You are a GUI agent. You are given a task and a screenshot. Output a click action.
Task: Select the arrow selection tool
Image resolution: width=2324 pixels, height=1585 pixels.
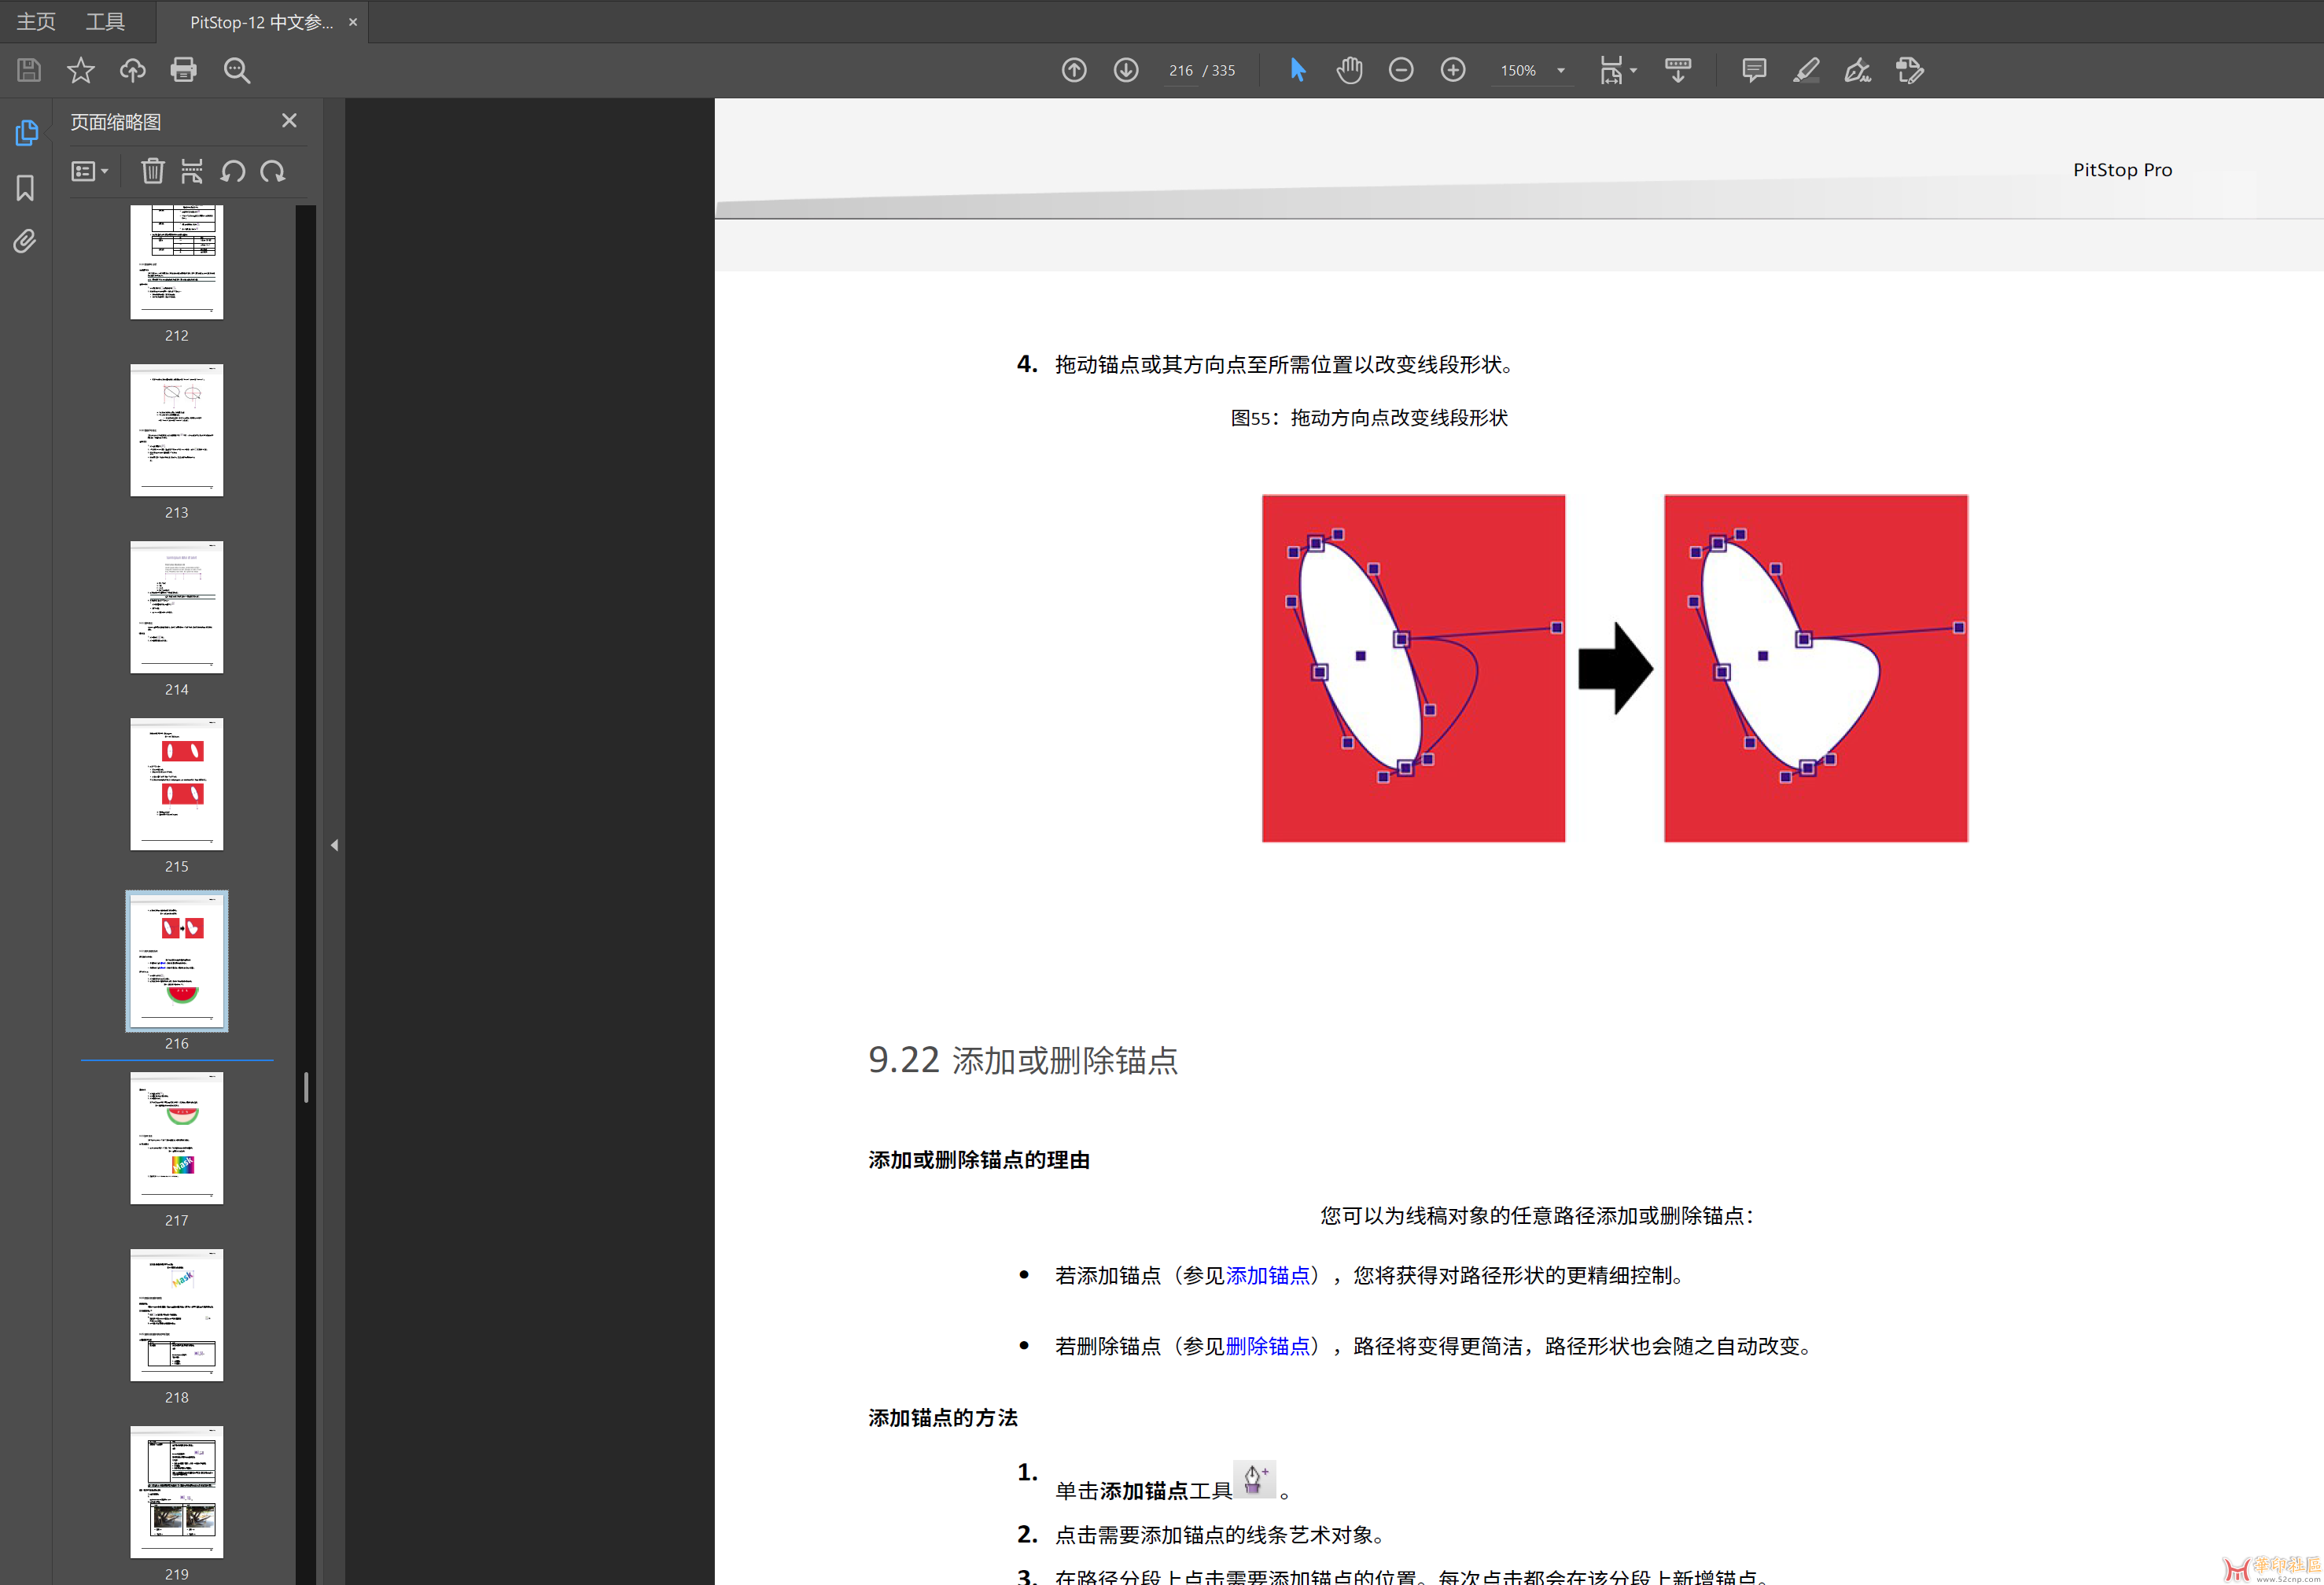click(1298, 70)
